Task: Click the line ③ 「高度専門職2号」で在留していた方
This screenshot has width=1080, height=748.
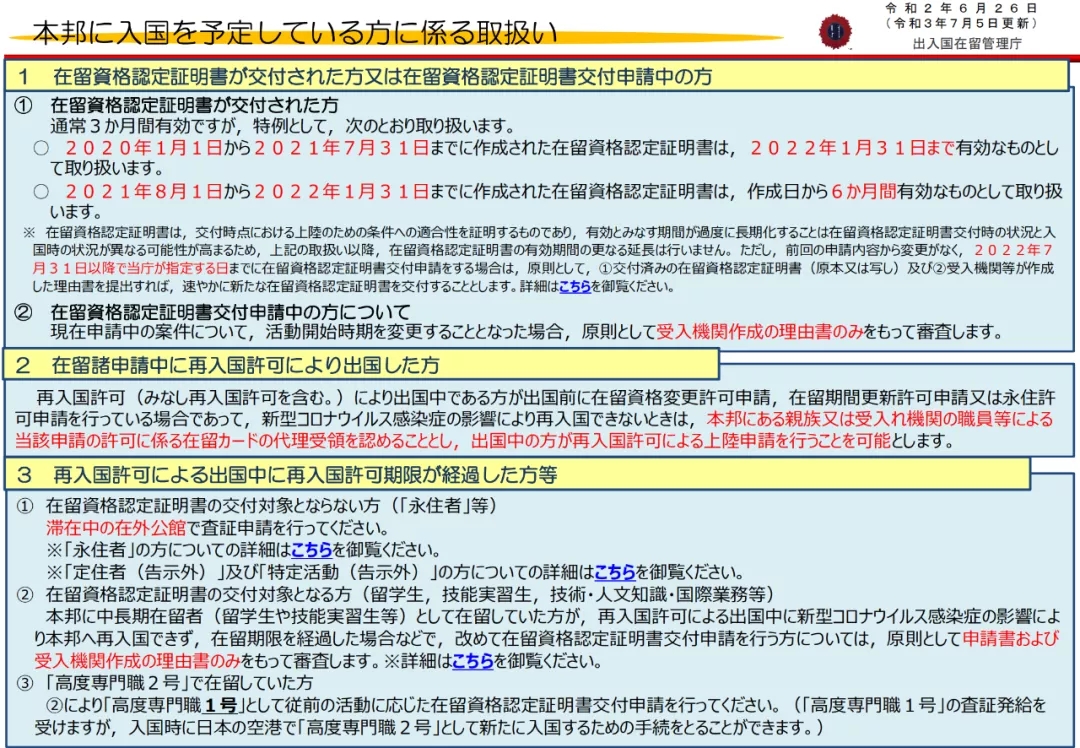Action: click(x=165, y=683)
